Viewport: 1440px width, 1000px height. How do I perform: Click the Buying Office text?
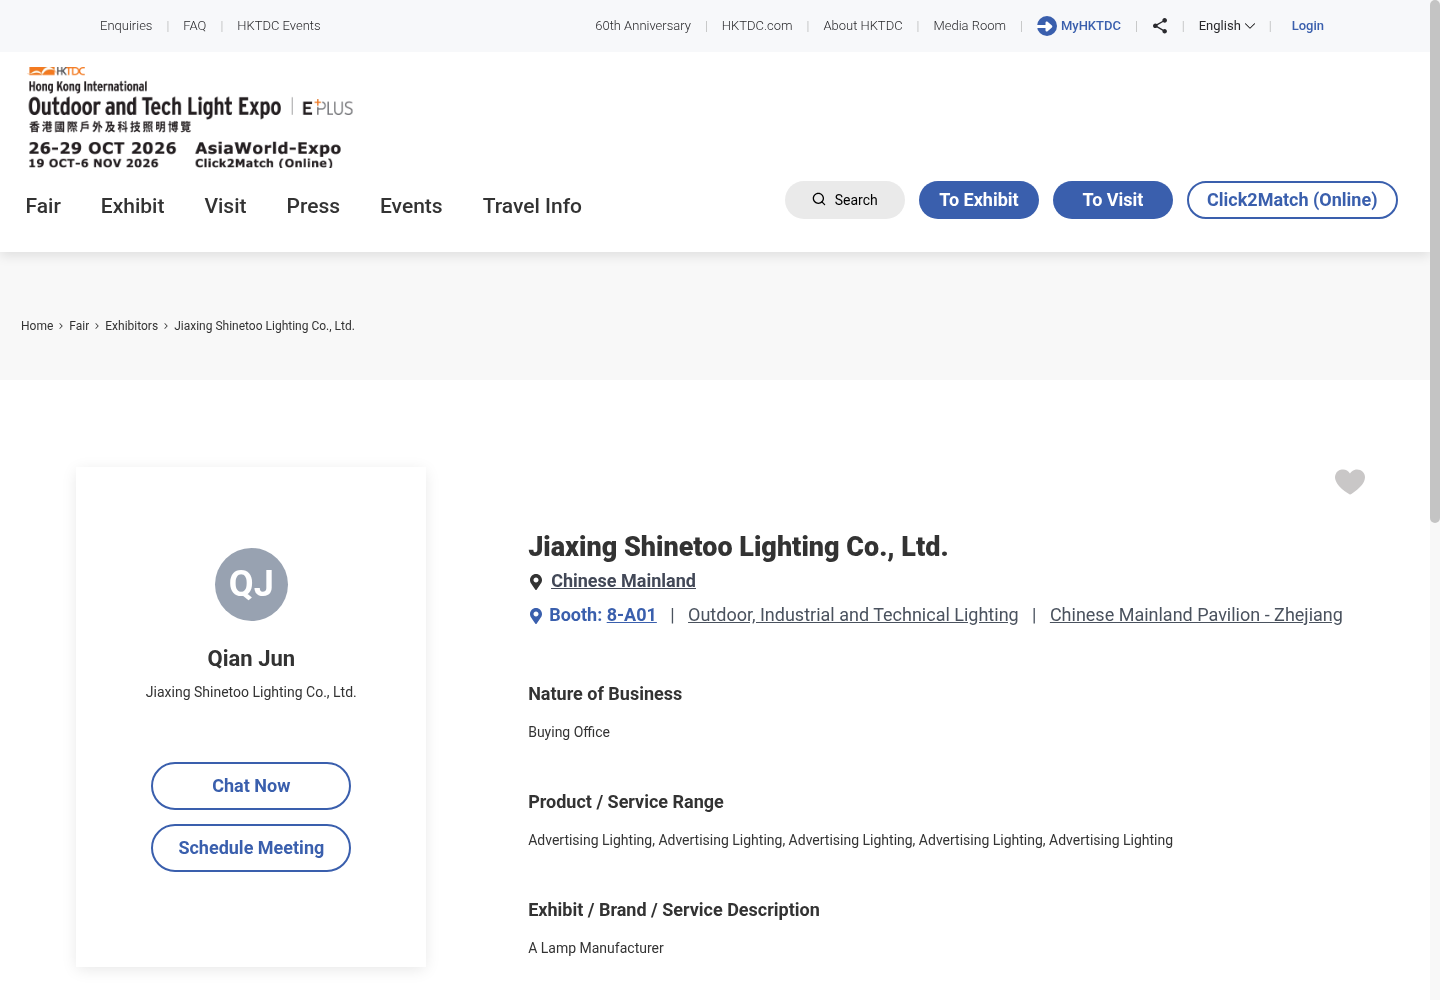(x=569, y=732)
